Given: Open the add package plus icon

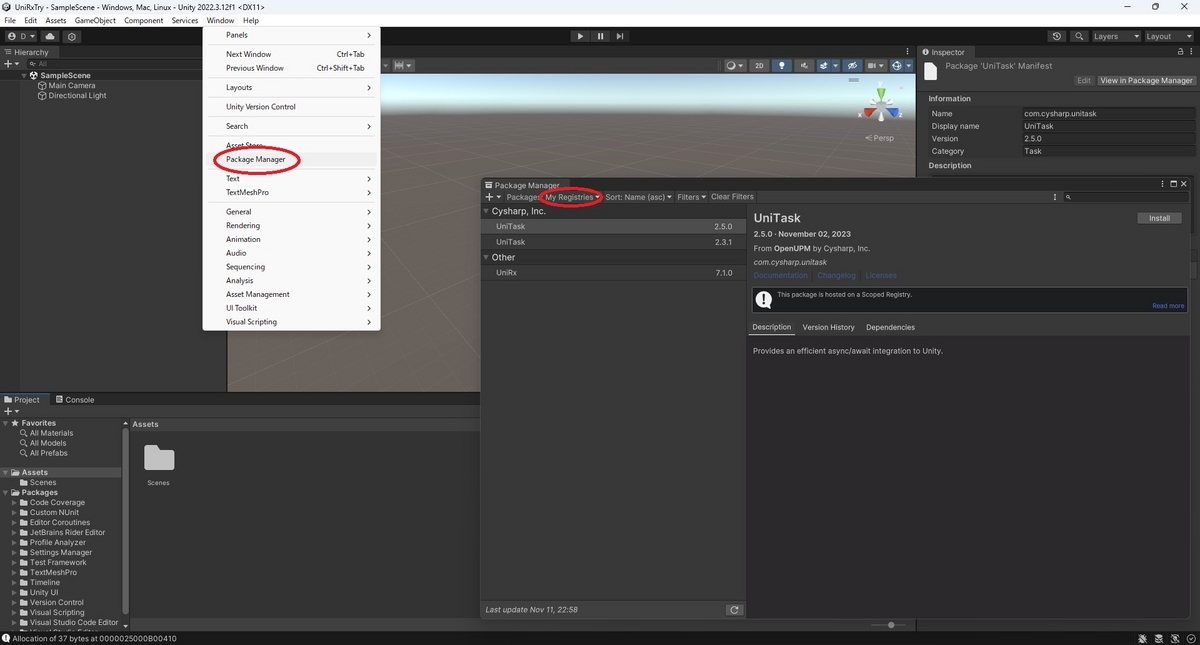Looking at the screenshot, I should 489,197.
